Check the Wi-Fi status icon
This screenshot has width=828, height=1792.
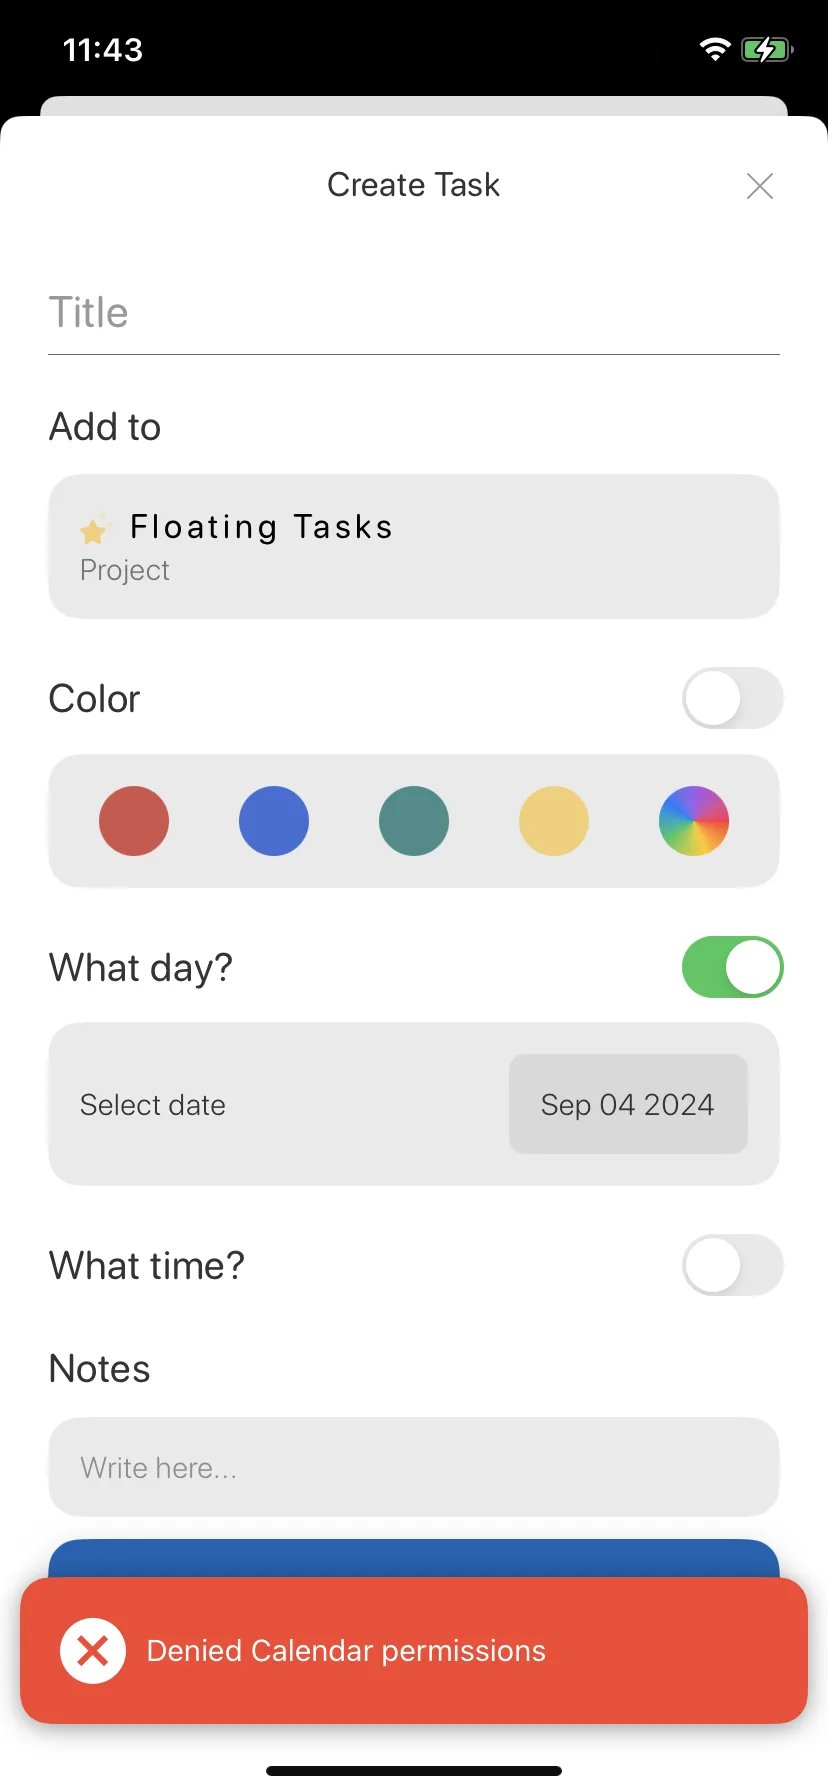click(715, 49)
